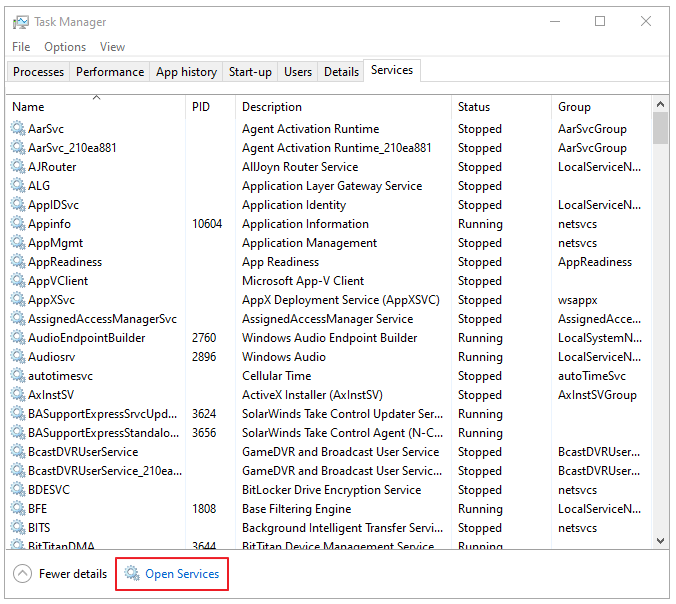Sort by the Description column header

coord(343,106)
